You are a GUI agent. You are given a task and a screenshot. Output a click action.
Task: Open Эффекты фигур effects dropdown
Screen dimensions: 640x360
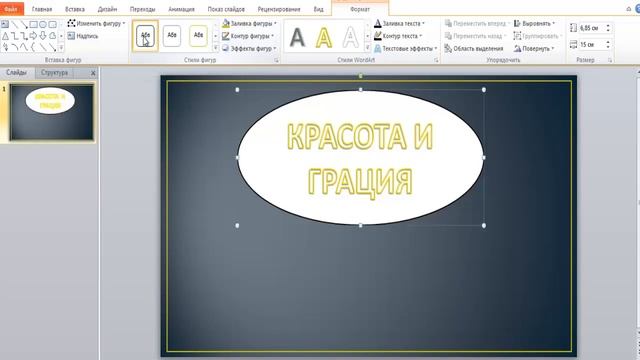[x=249, y=48]
